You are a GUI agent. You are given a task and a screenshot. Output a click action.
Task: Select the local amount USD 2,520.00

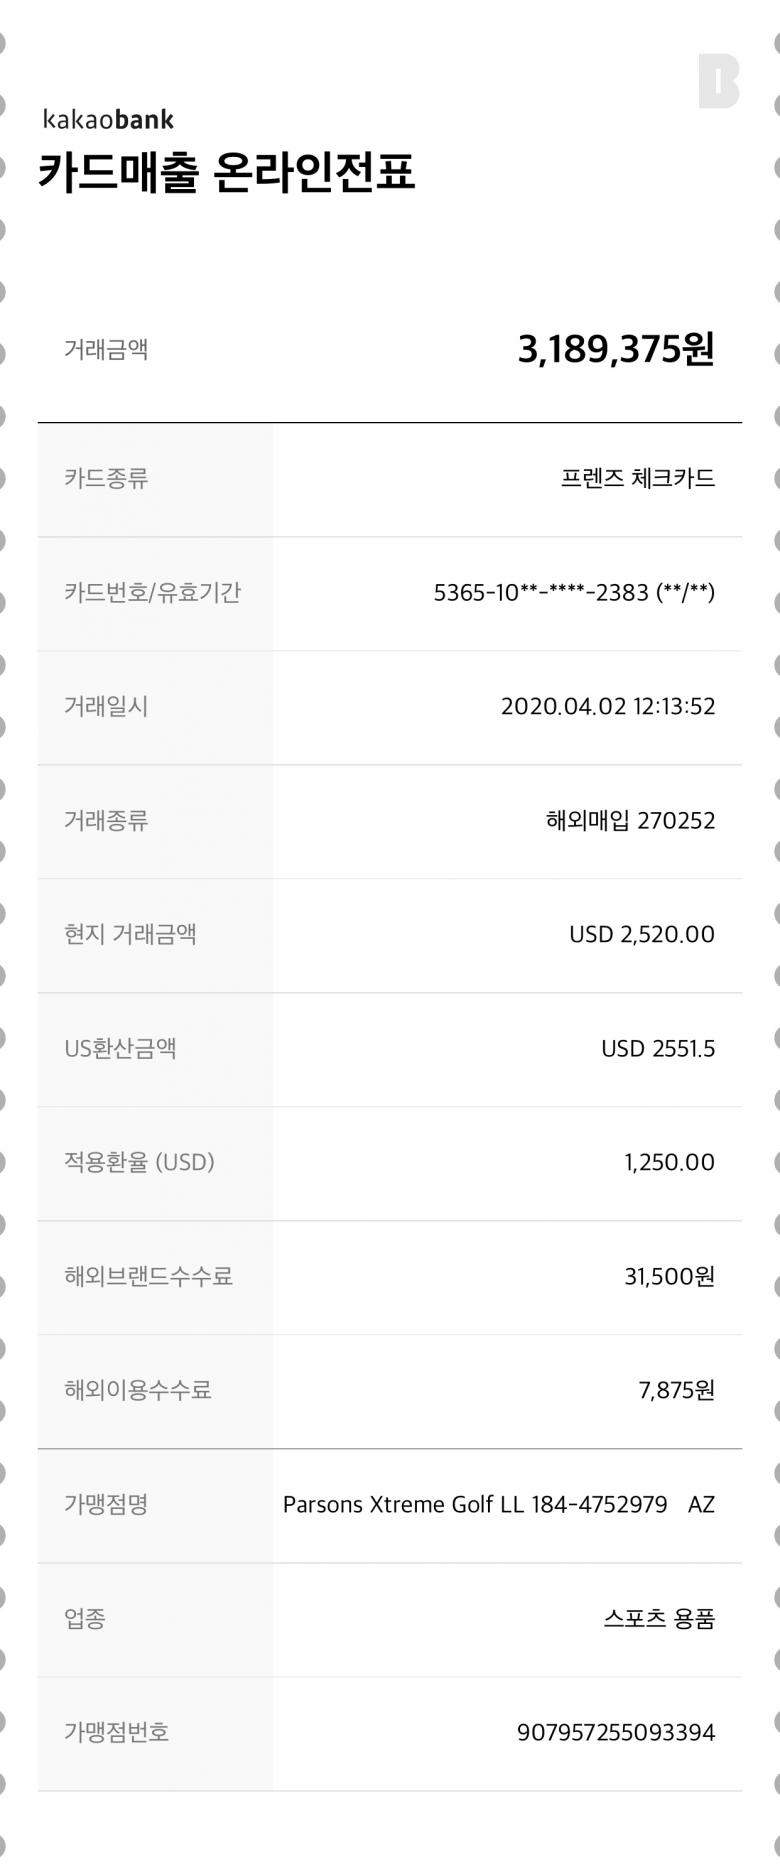point(642,934)
